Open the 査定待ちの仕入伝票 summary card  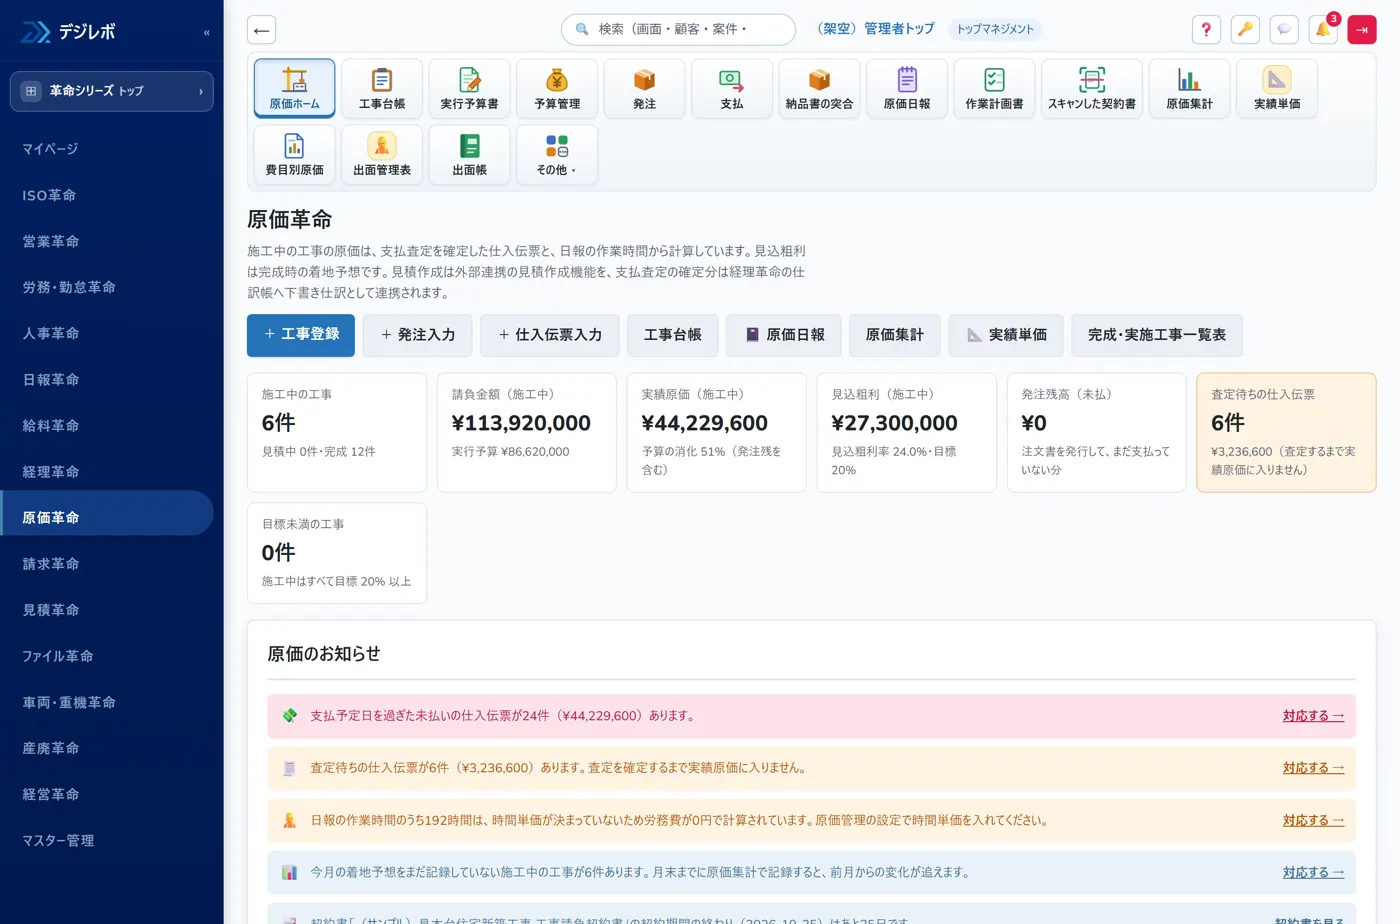pyautogui.click(x=1286, y=433)
